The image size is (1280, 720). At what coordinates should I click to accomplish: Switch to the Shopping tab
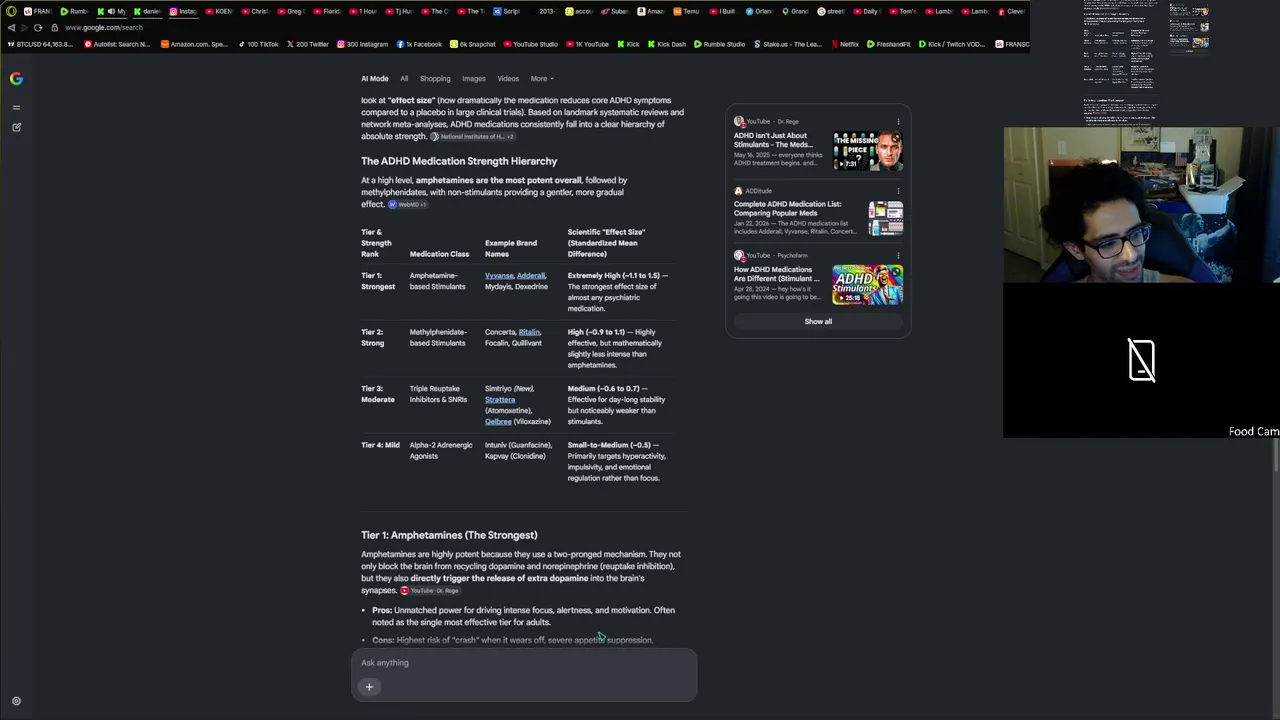pos(435,78)
